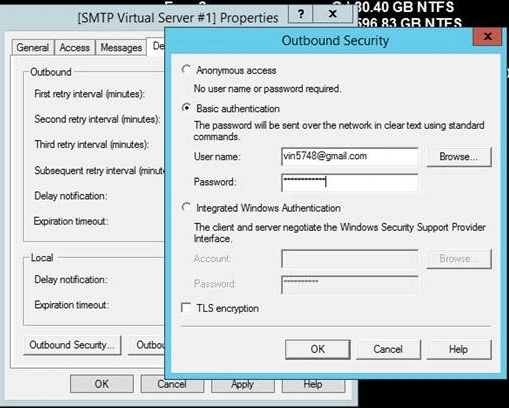Switch to the General tab
This screenshot has width=509, height=408.
pos(33,48)
